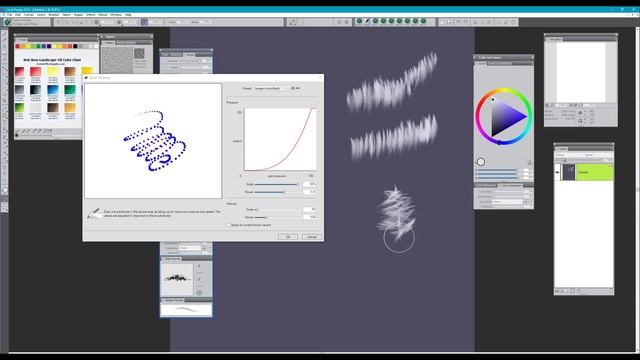This screenshot has height=360, width=640.
Task: Pick the blue gradient in oil color chart
Action: tap(53, 89)
